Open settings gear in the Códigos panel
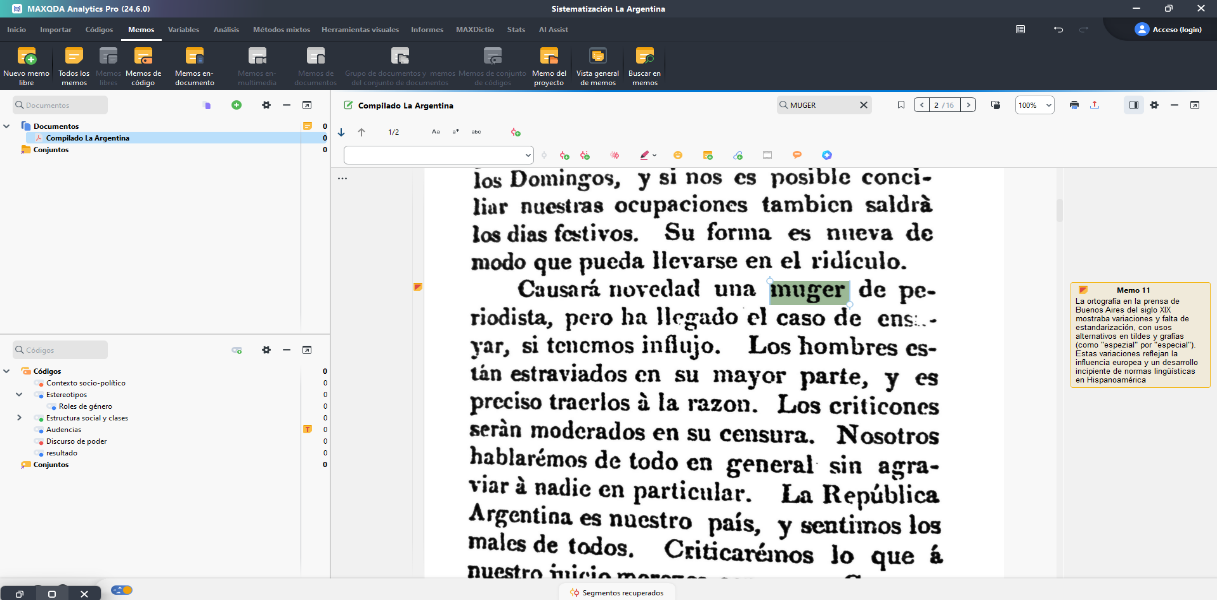Screen dimensions: 1217x600 tap(266, 350)
